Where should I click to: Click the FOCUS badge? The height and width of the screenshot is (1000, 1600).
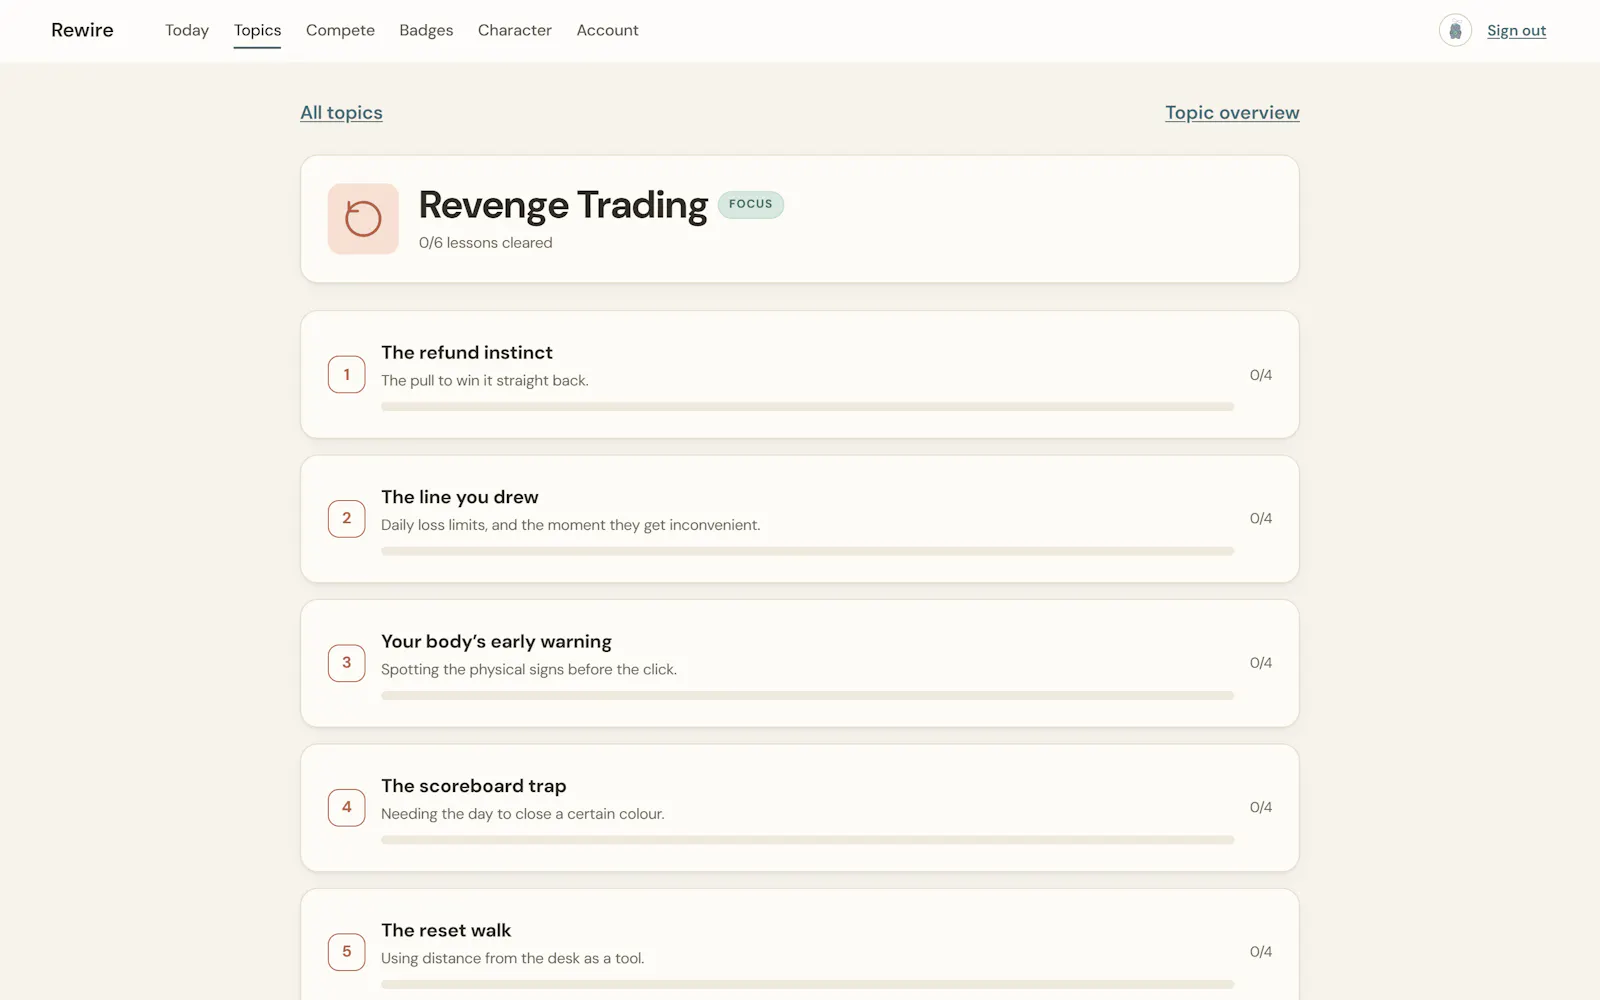coord(751,204)
